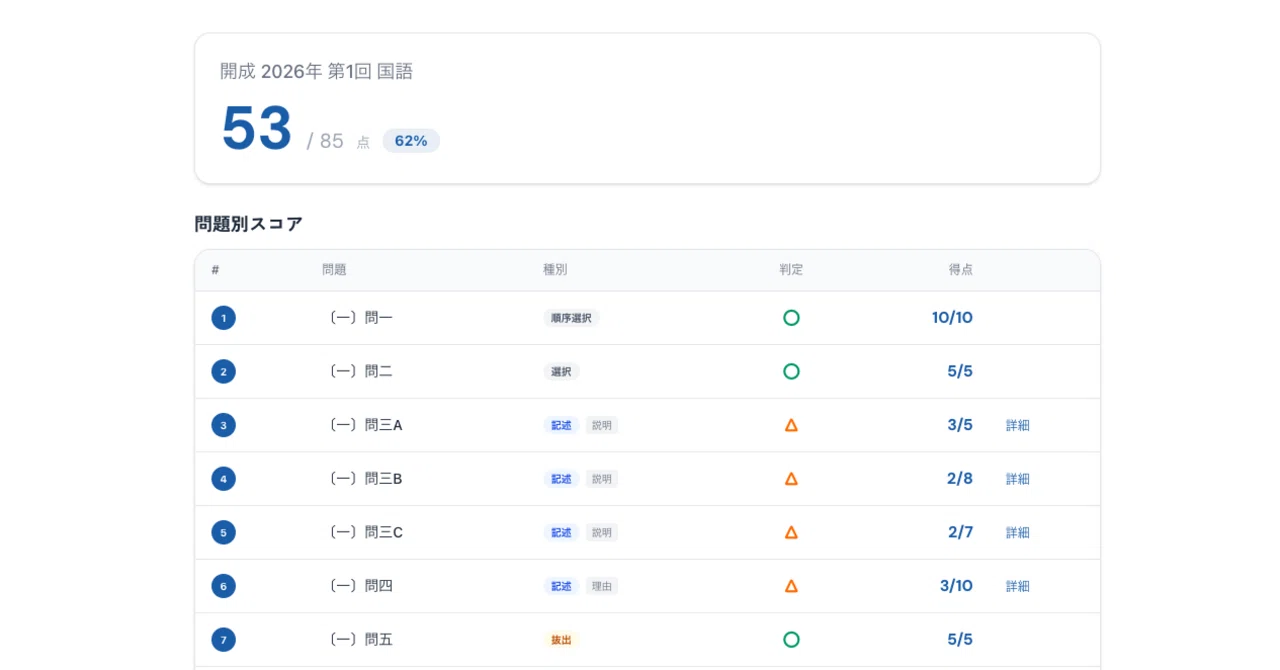
Task: Click the 10/10 score value
Action: tap(952, 318)
